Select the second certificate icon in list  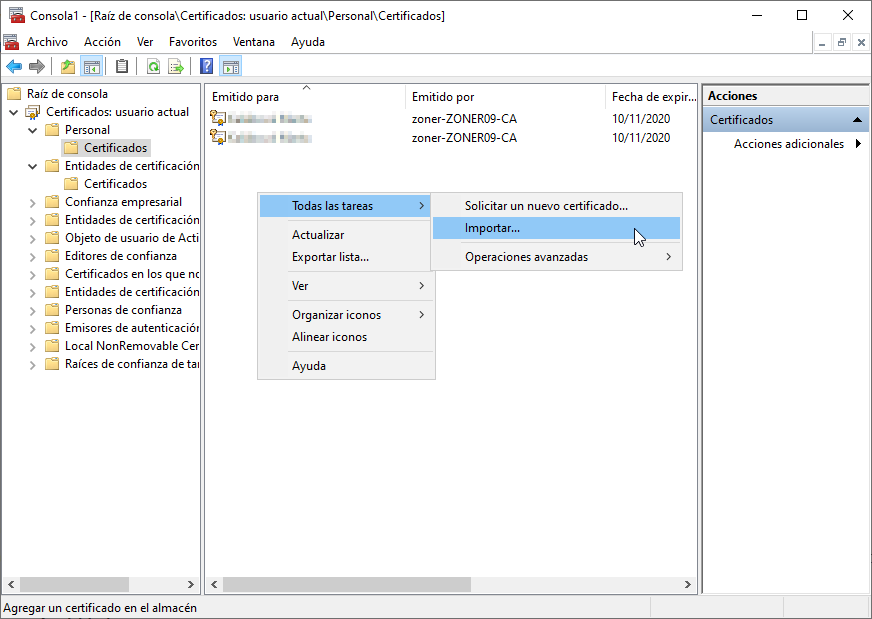pos(218,137)
